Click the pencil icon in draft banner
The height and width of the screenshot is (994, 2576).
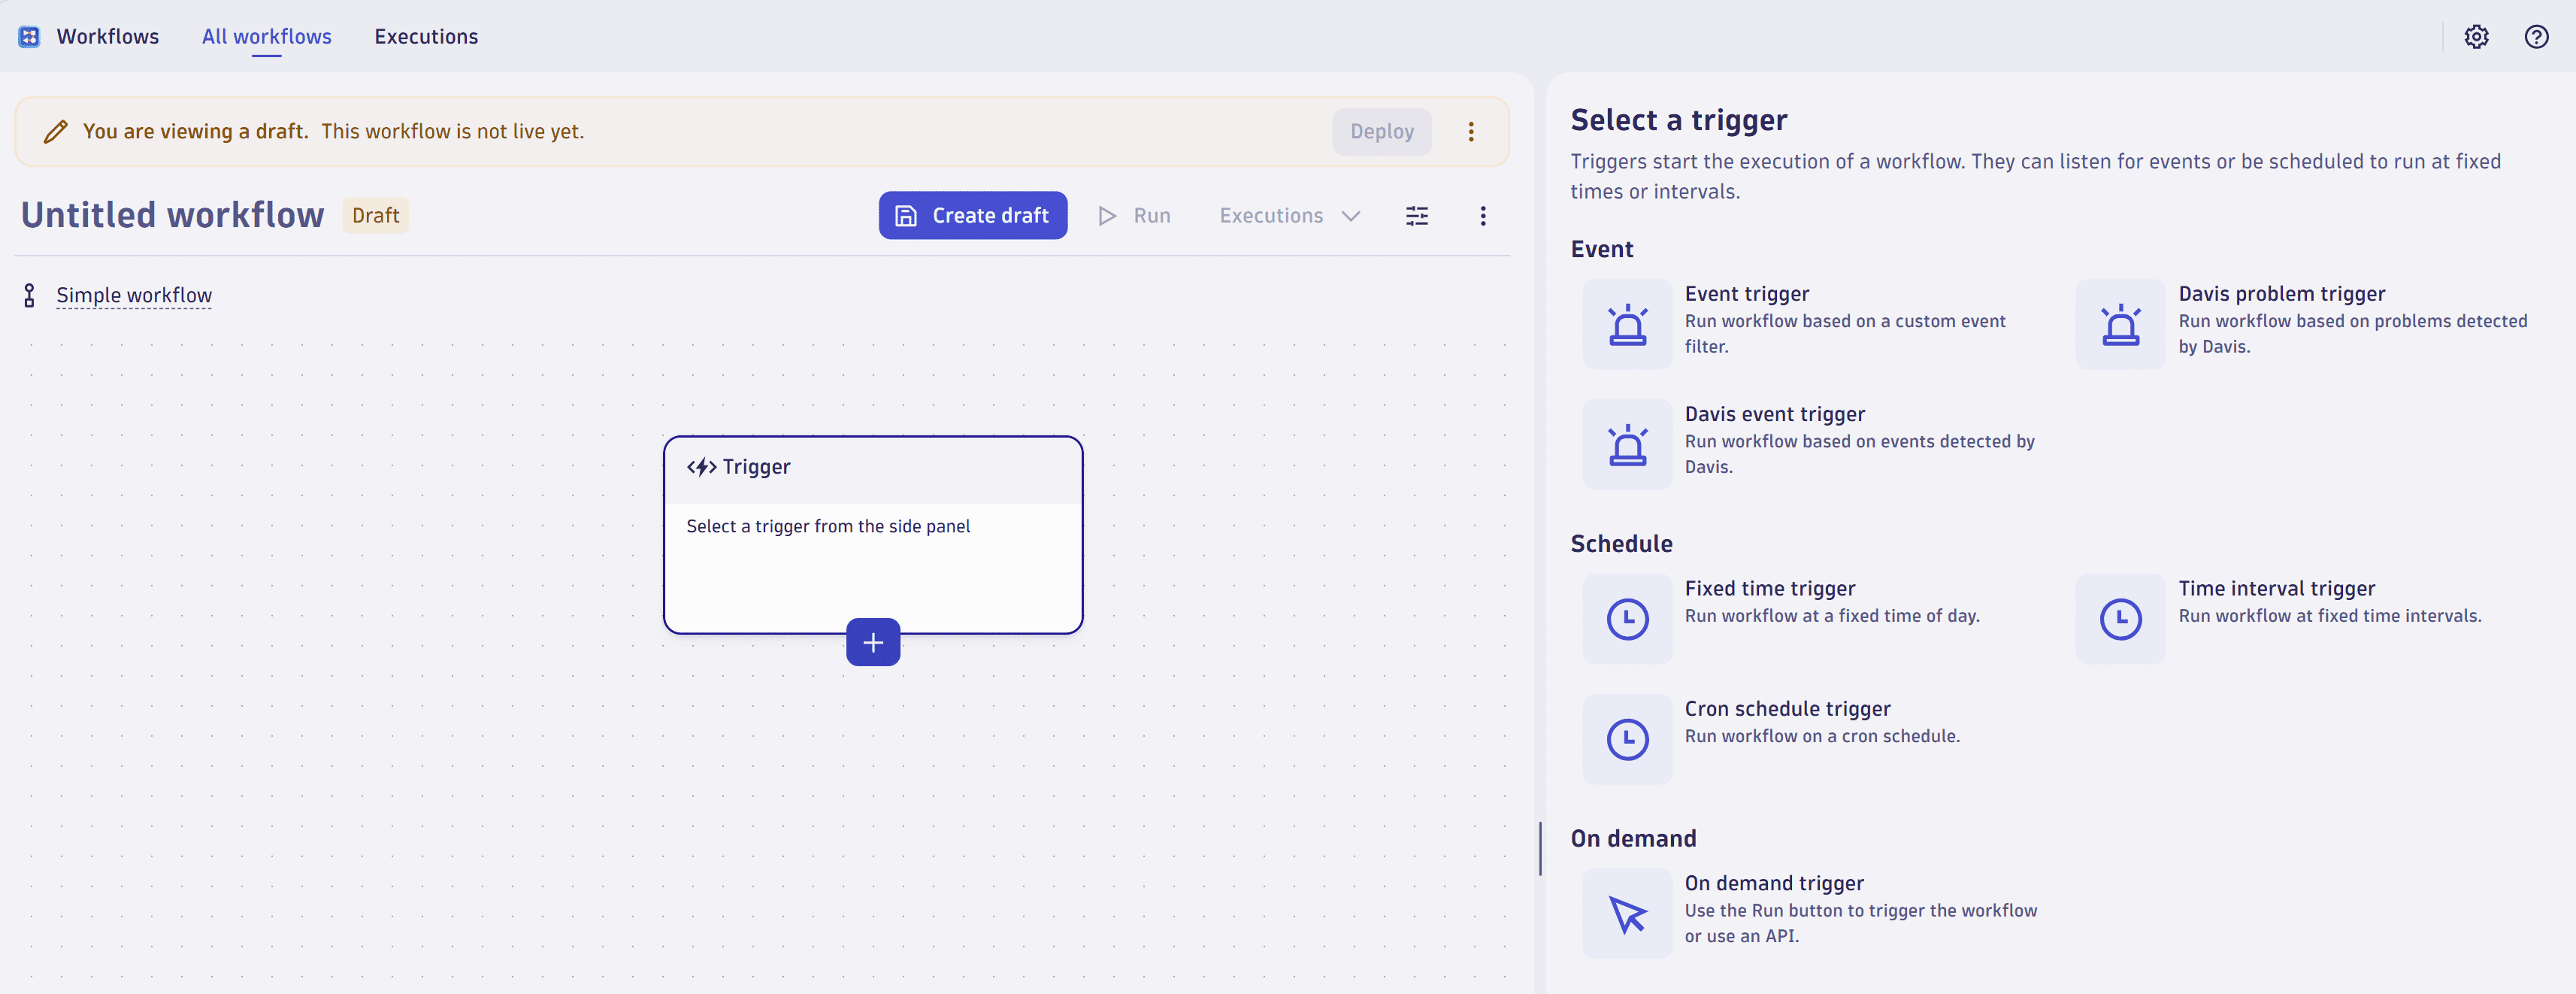(x=56, y=132)
